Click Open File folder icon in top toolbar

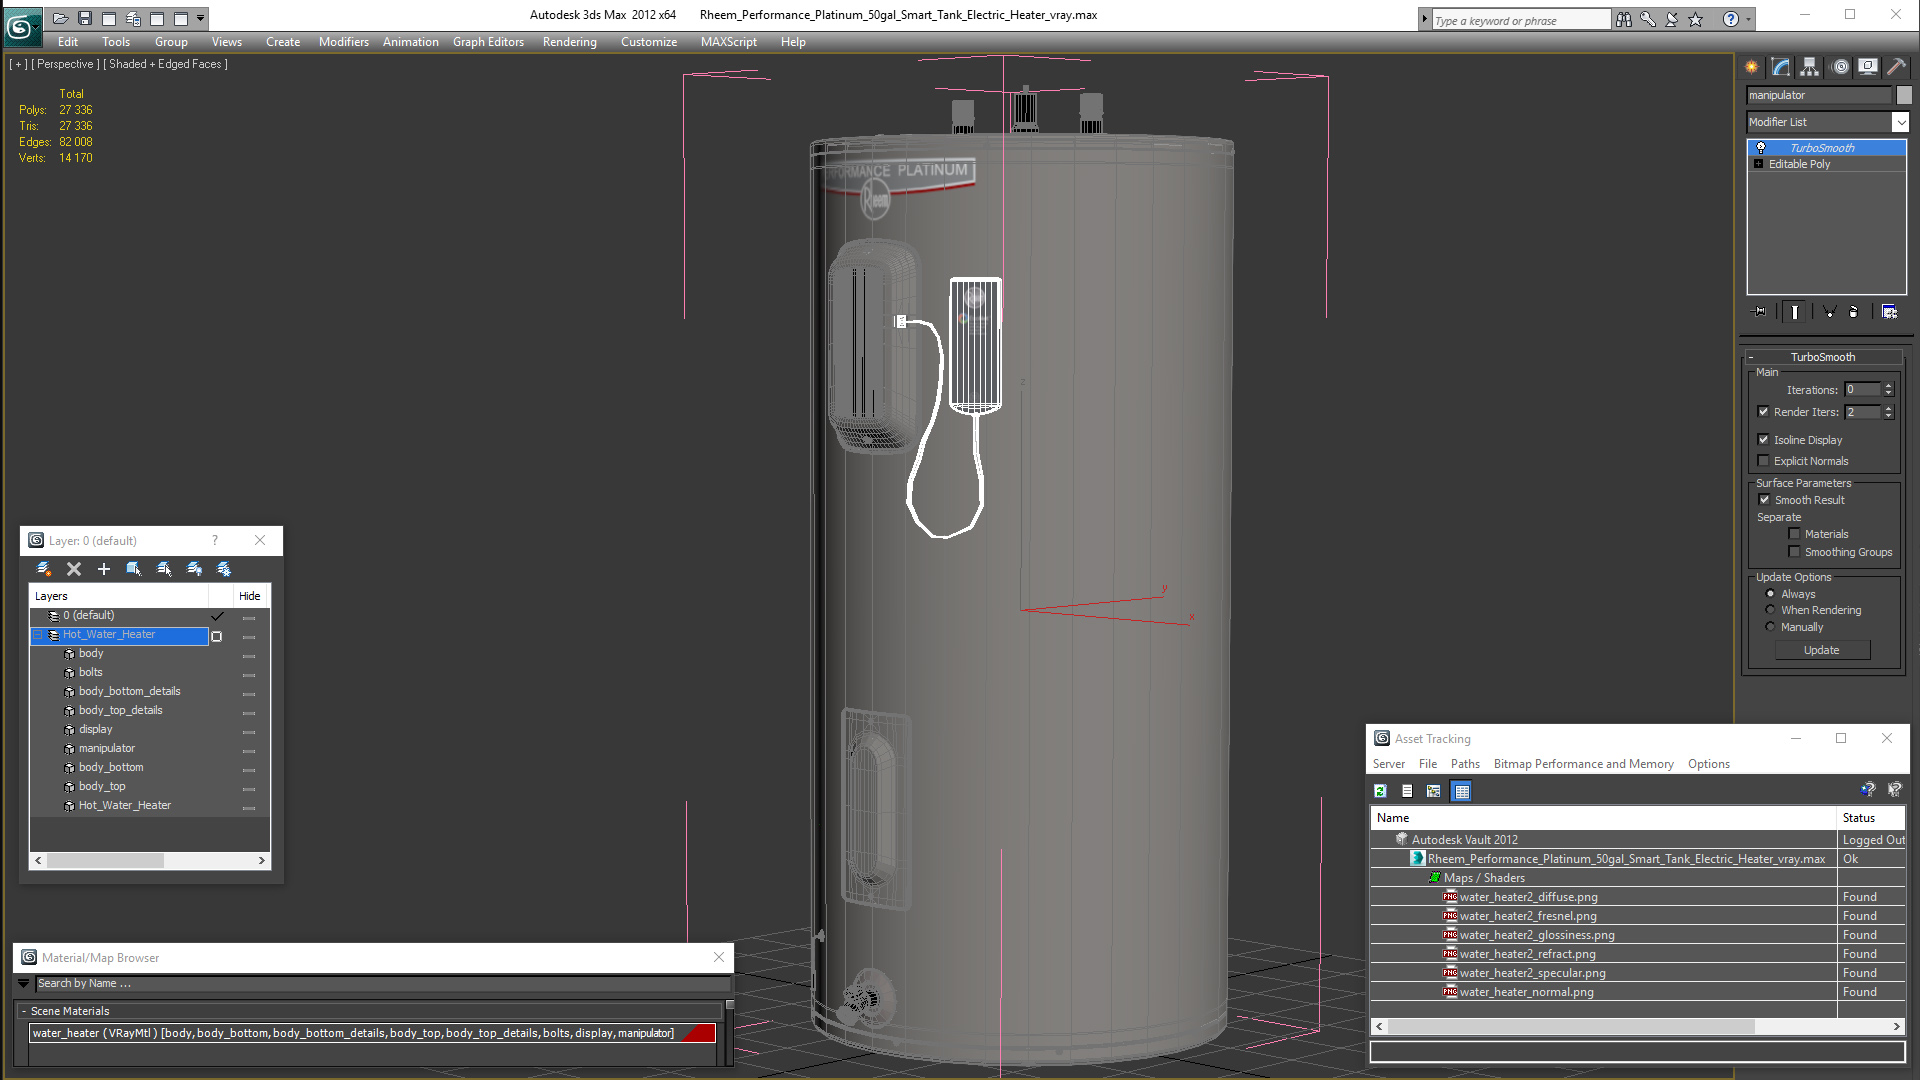[x=60, y=18]
